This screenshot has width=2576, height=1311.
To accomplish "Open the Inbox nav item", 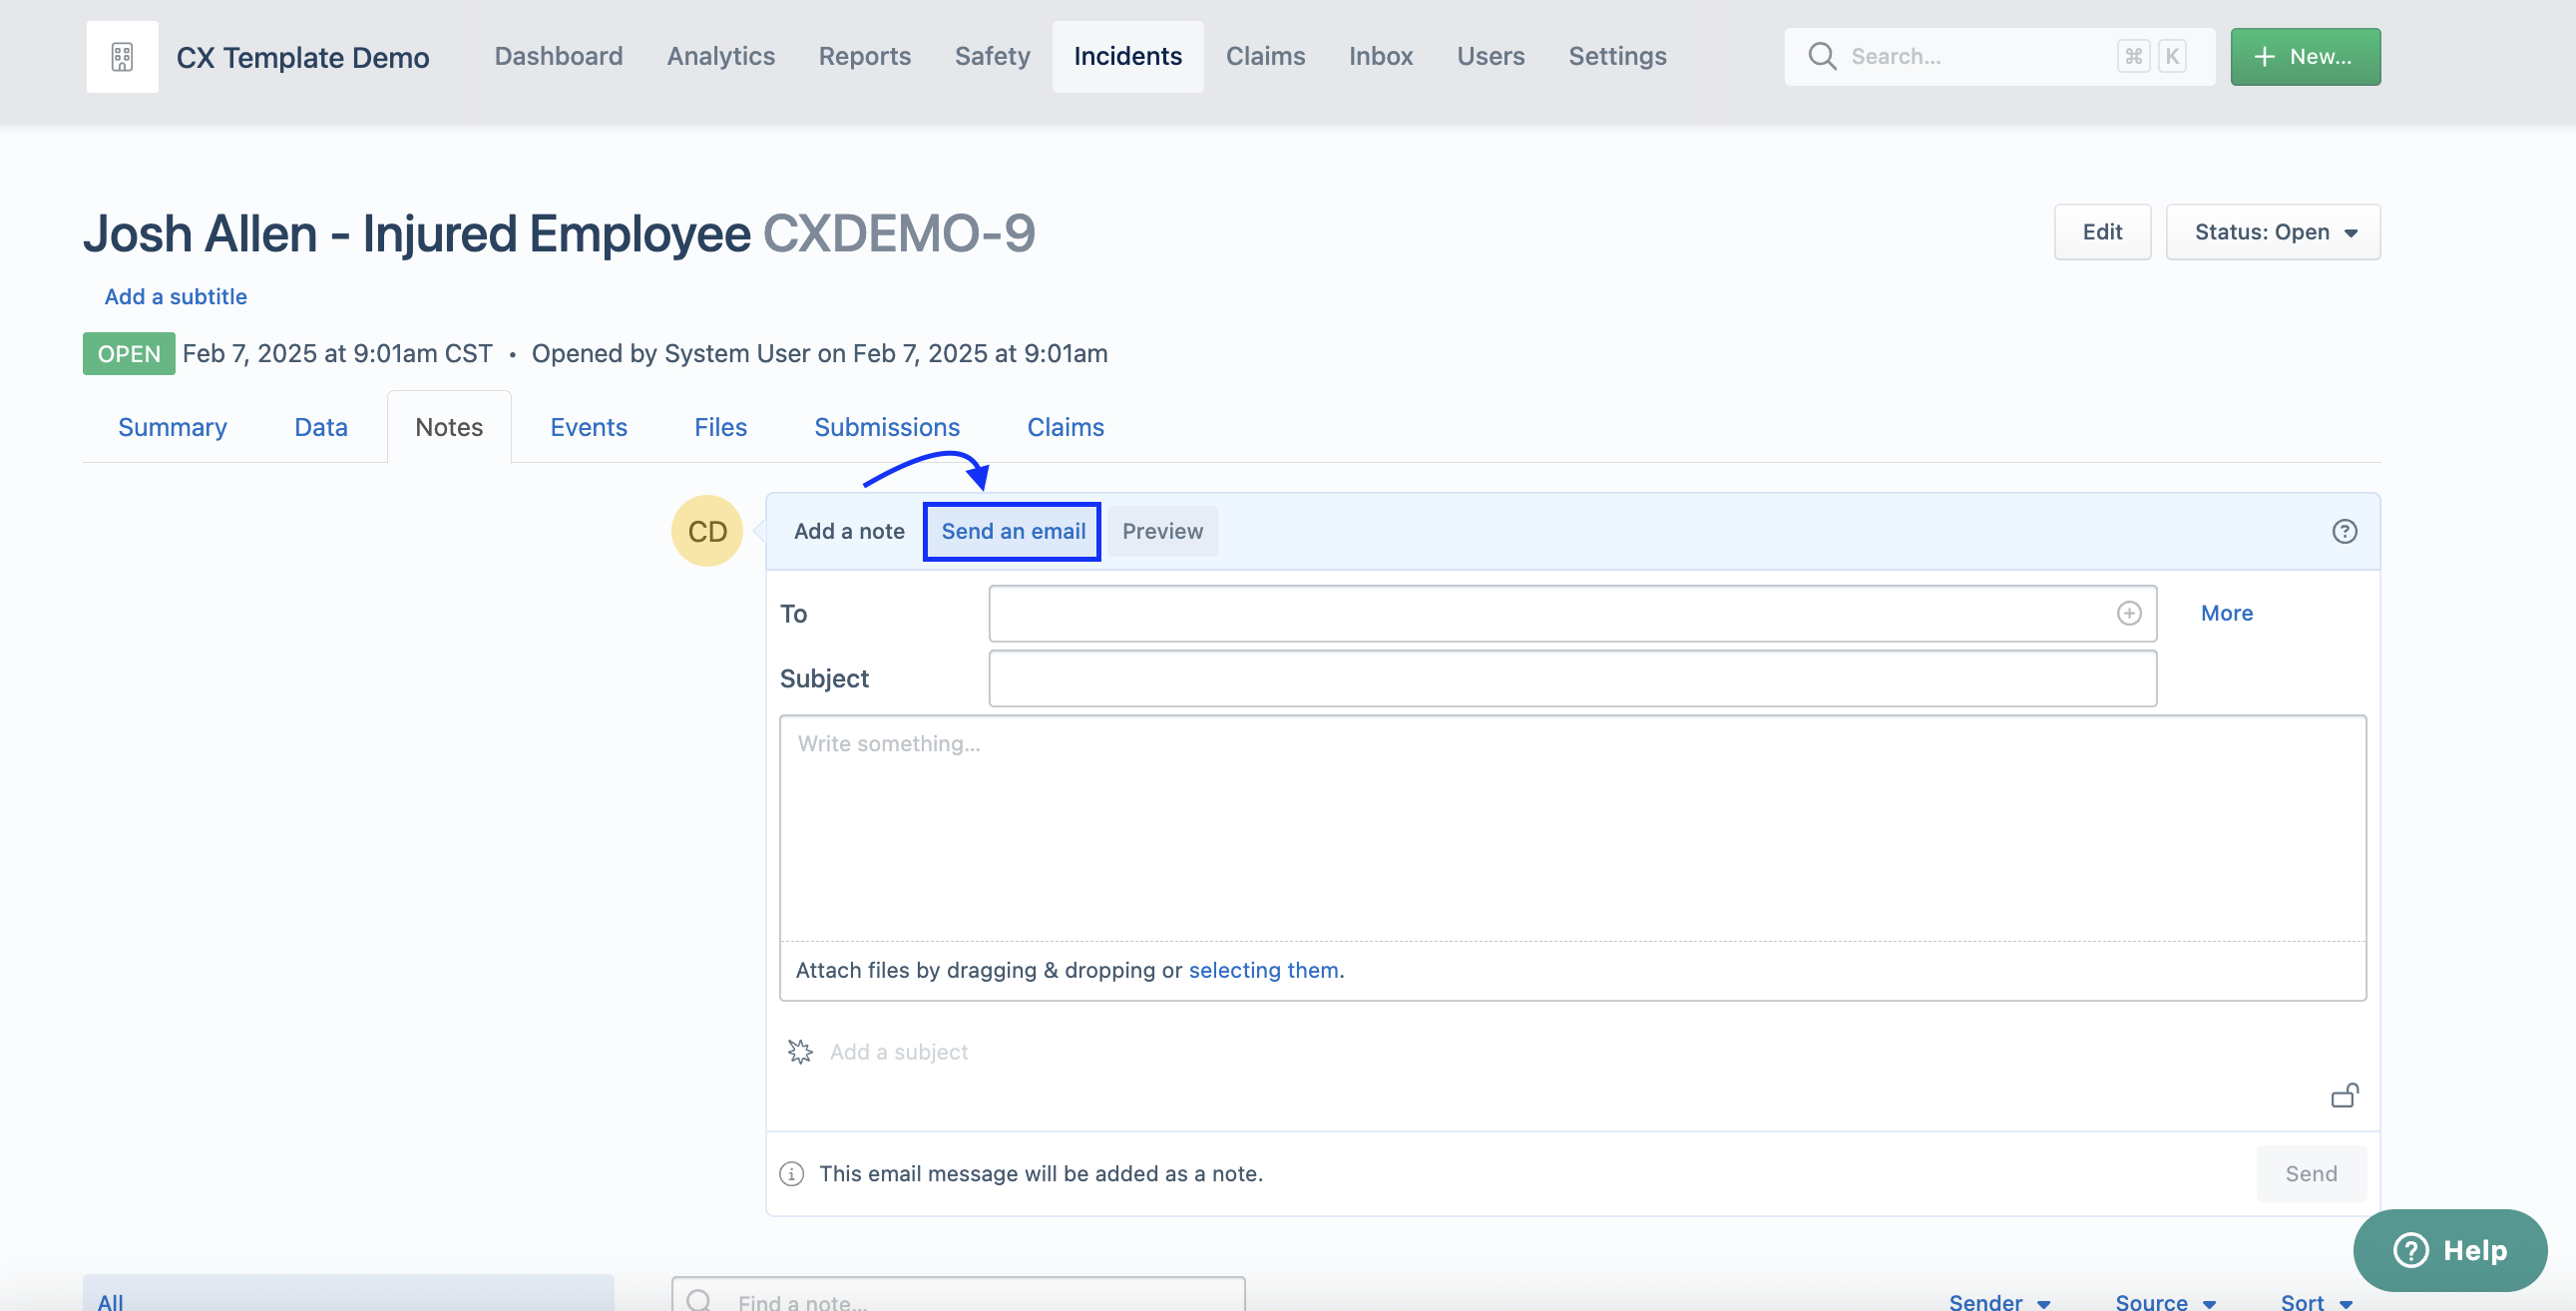I will click(1380, 56).
